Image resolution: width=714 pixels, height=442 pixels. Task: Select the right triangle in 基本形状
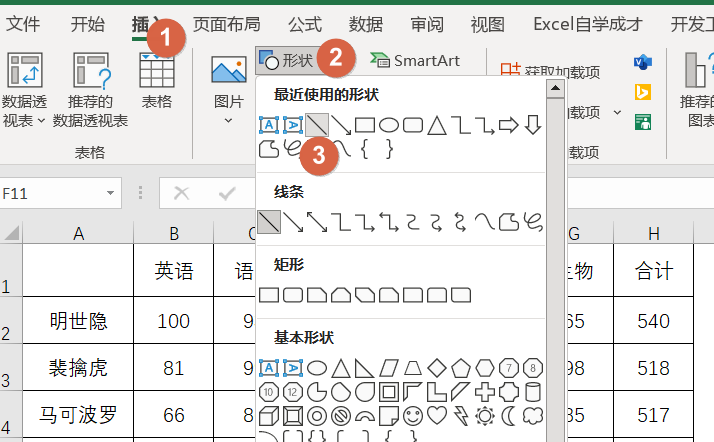pos(364,368)
